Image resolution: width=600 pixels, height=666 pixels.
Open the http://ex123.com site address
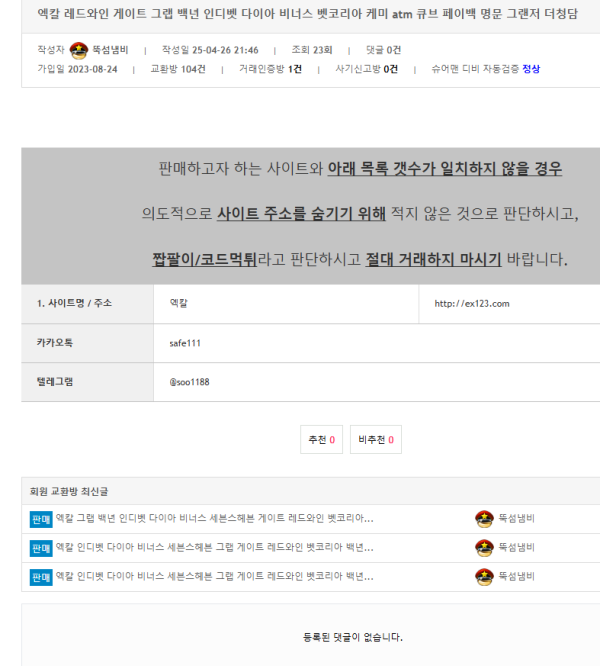click(472, 304)
